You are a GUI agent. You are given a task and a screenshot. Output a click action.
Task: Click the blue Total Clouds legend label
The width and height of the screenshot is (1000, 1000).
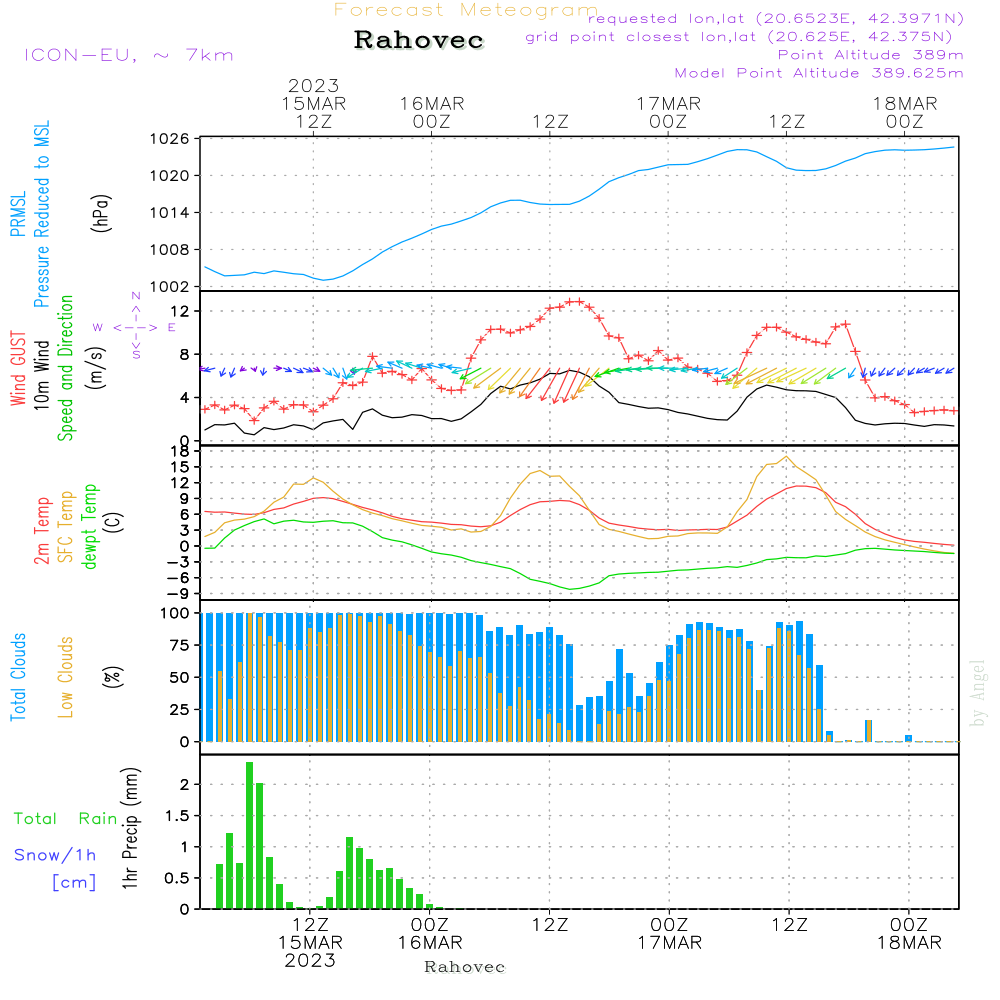coord(18,677)
